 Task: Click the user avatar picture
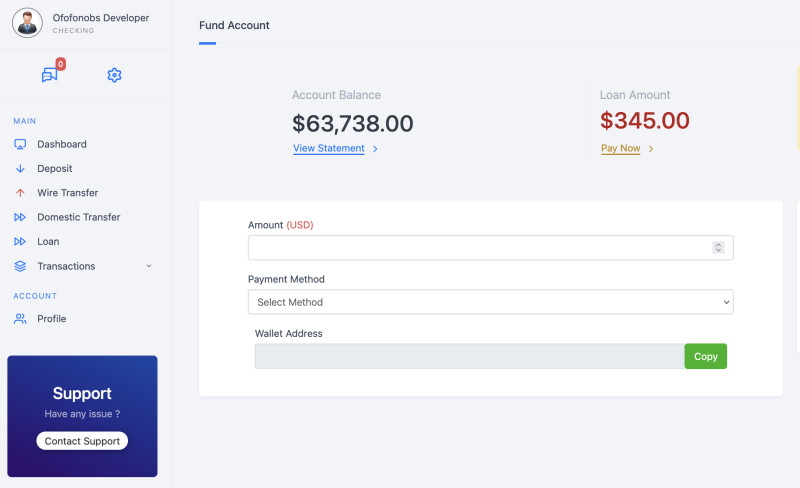tap(27, 23)
